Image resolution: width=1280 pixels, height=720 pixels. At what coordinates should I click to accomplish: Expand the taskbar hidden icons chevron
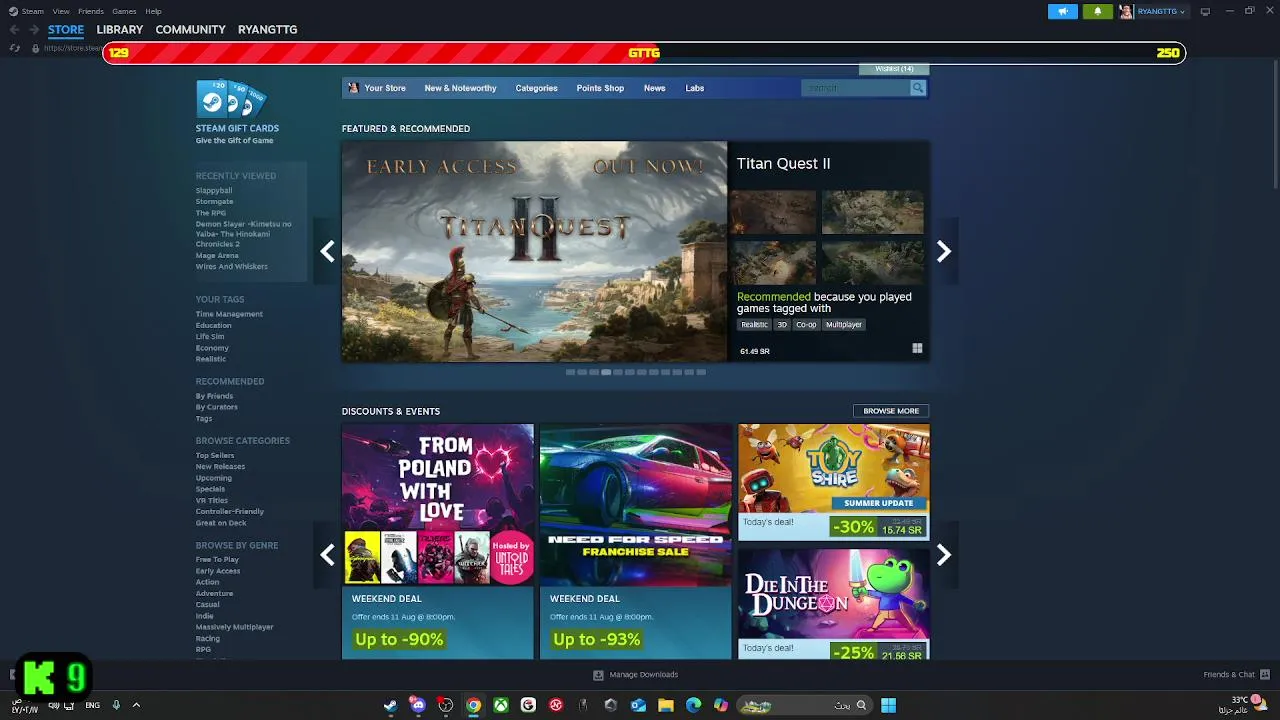pos(136,705)
